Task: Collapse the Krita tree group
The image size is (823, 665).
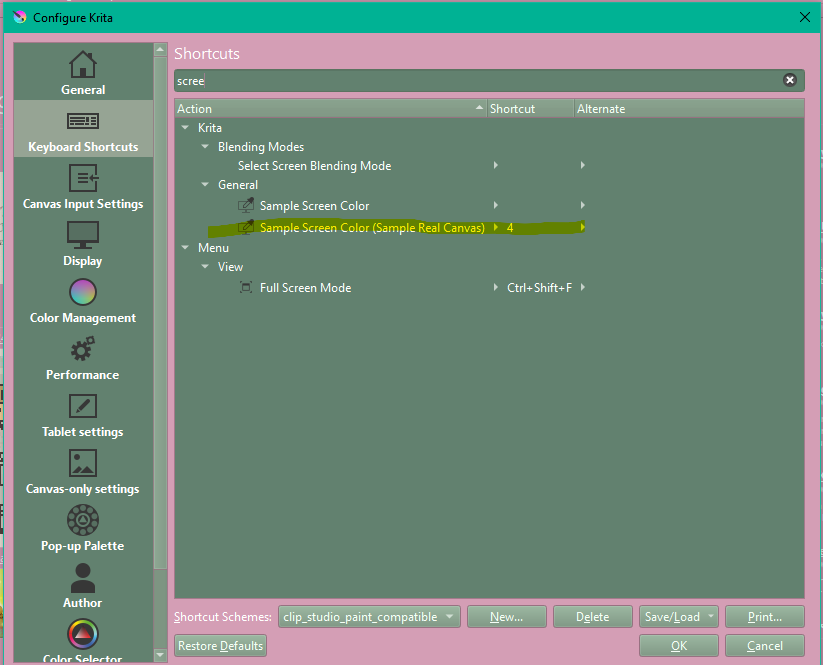Action: pos(185,128)
